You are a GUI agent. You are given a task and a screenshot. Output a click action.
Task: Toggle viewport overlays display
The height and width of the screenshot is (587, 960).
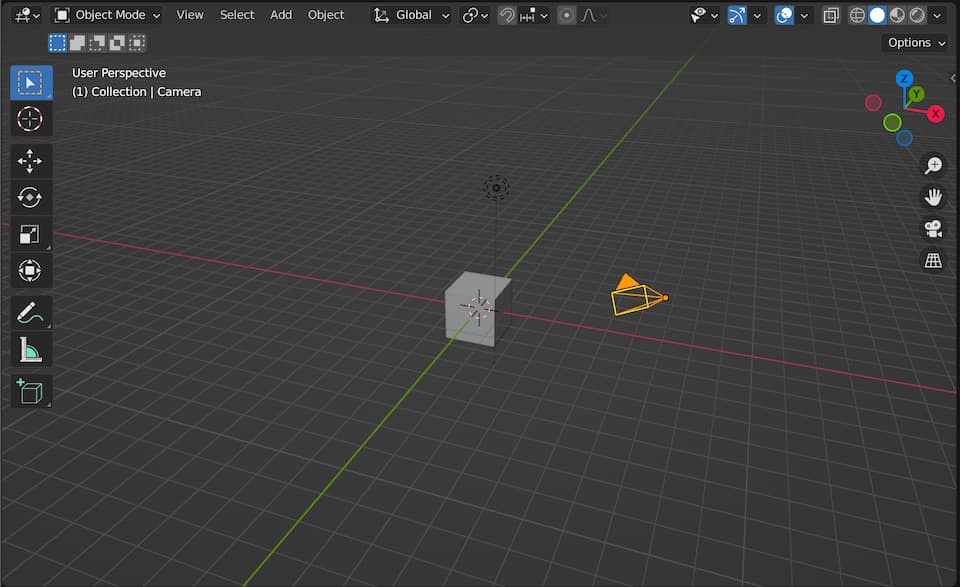click(785, 15)
